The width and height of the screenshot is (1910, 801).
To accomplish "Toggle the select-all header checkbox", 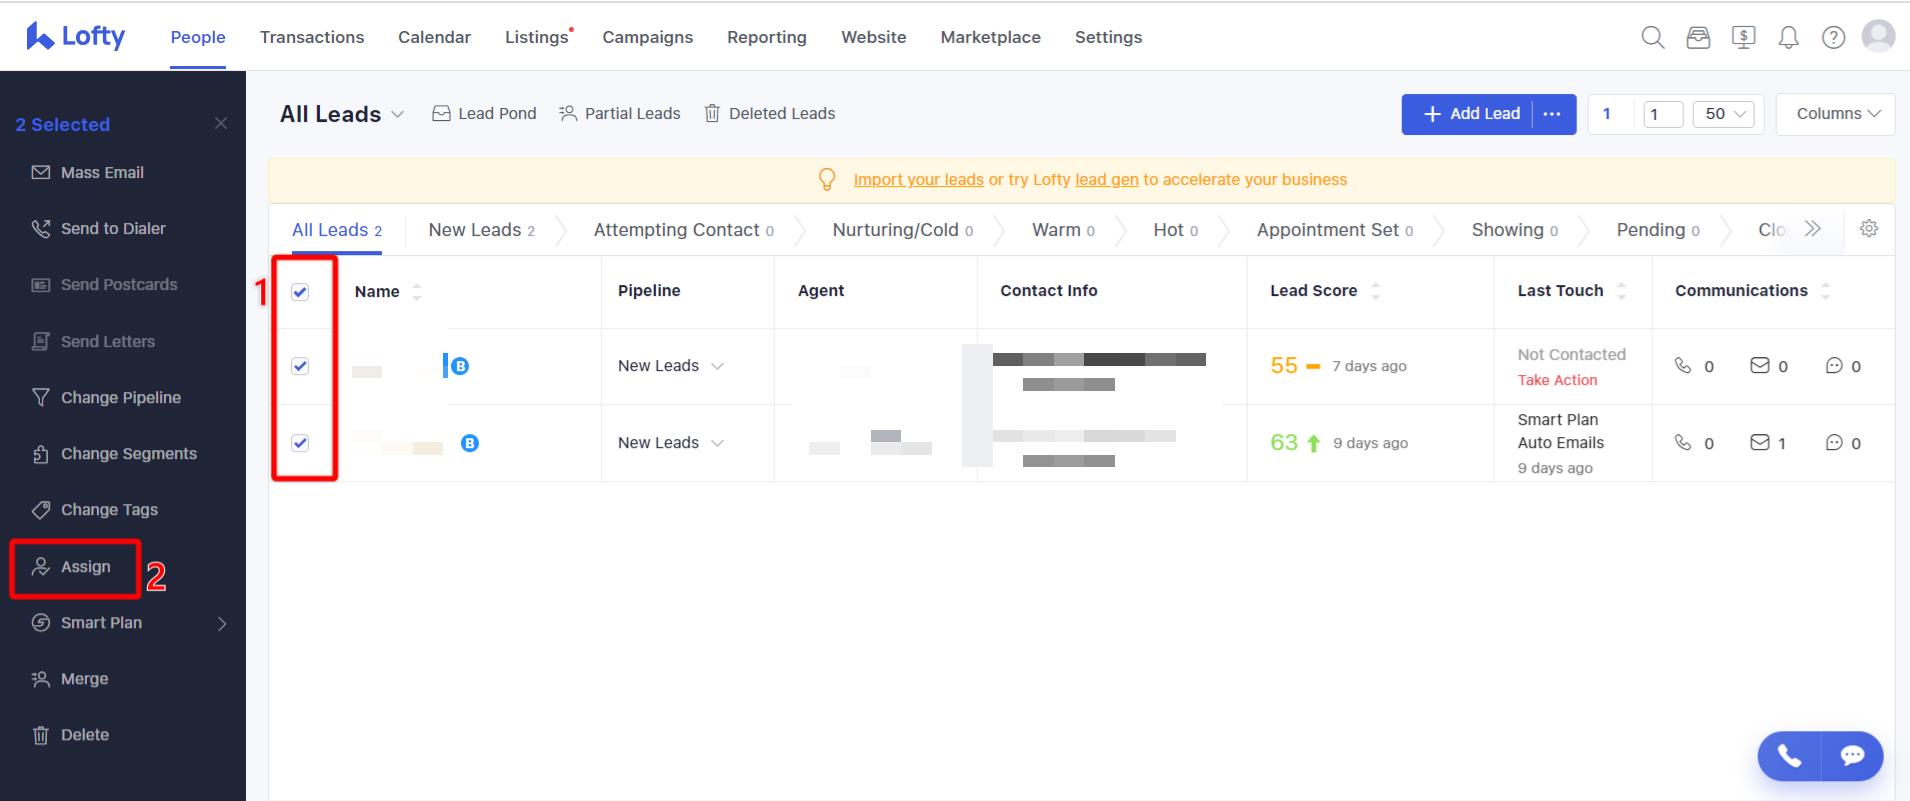I will point(300,291).
